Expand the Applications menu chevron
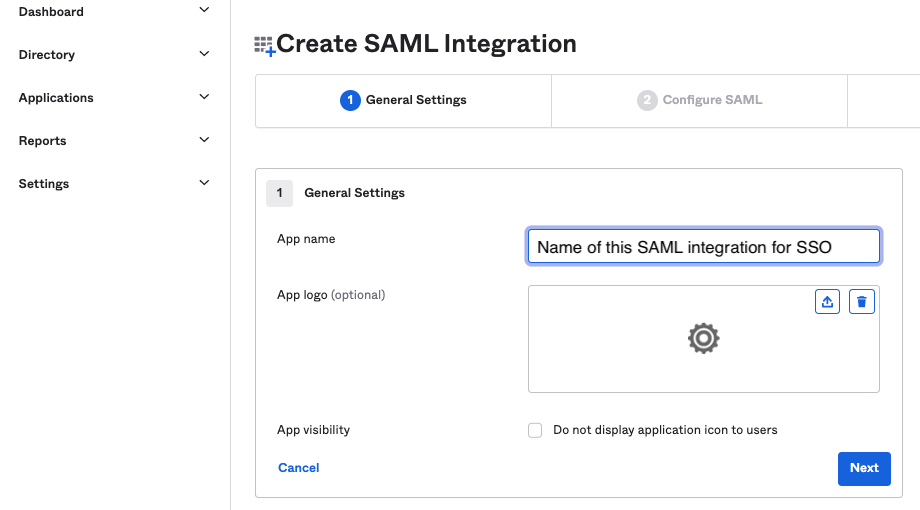This screenshot has width=920, height=510. (x=204, y=97)
